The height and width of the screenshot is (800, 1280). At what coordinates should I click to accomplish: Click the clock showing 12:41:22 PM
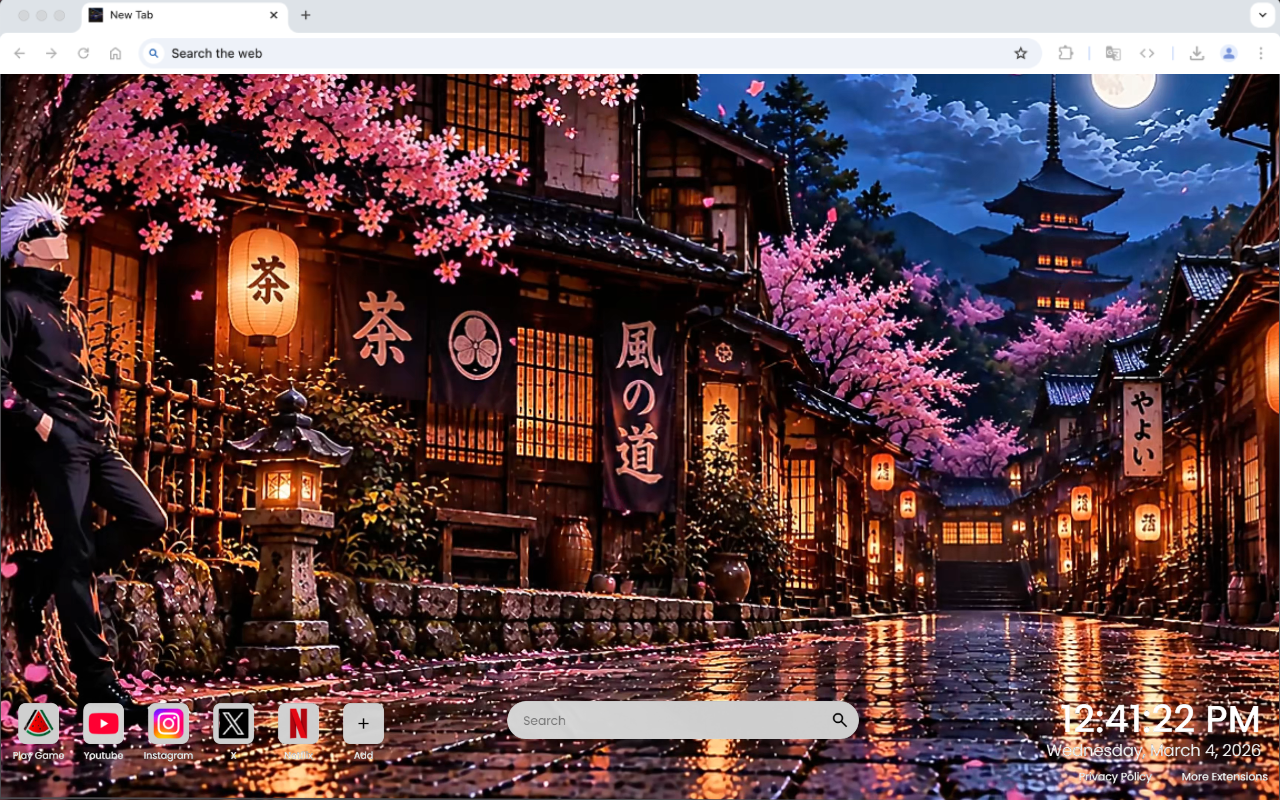(x=1161, y=719)
